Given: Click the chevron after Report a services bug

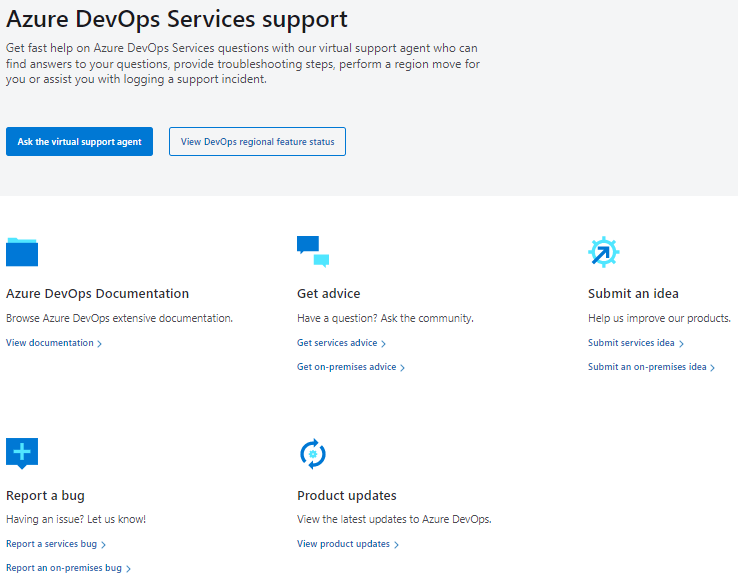Looking at the screenshot, I should tap(103, 545).
